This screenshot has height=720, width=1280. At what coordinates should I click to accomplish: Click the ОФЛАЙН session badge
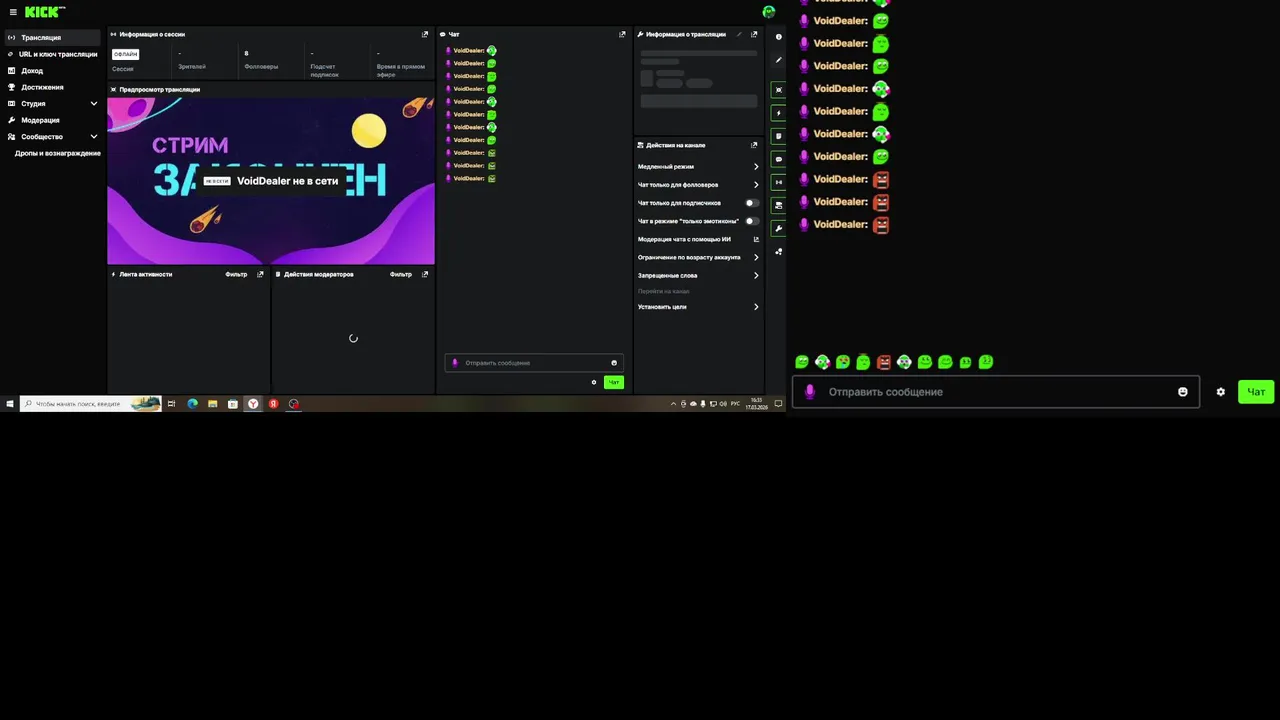[125, 54]
